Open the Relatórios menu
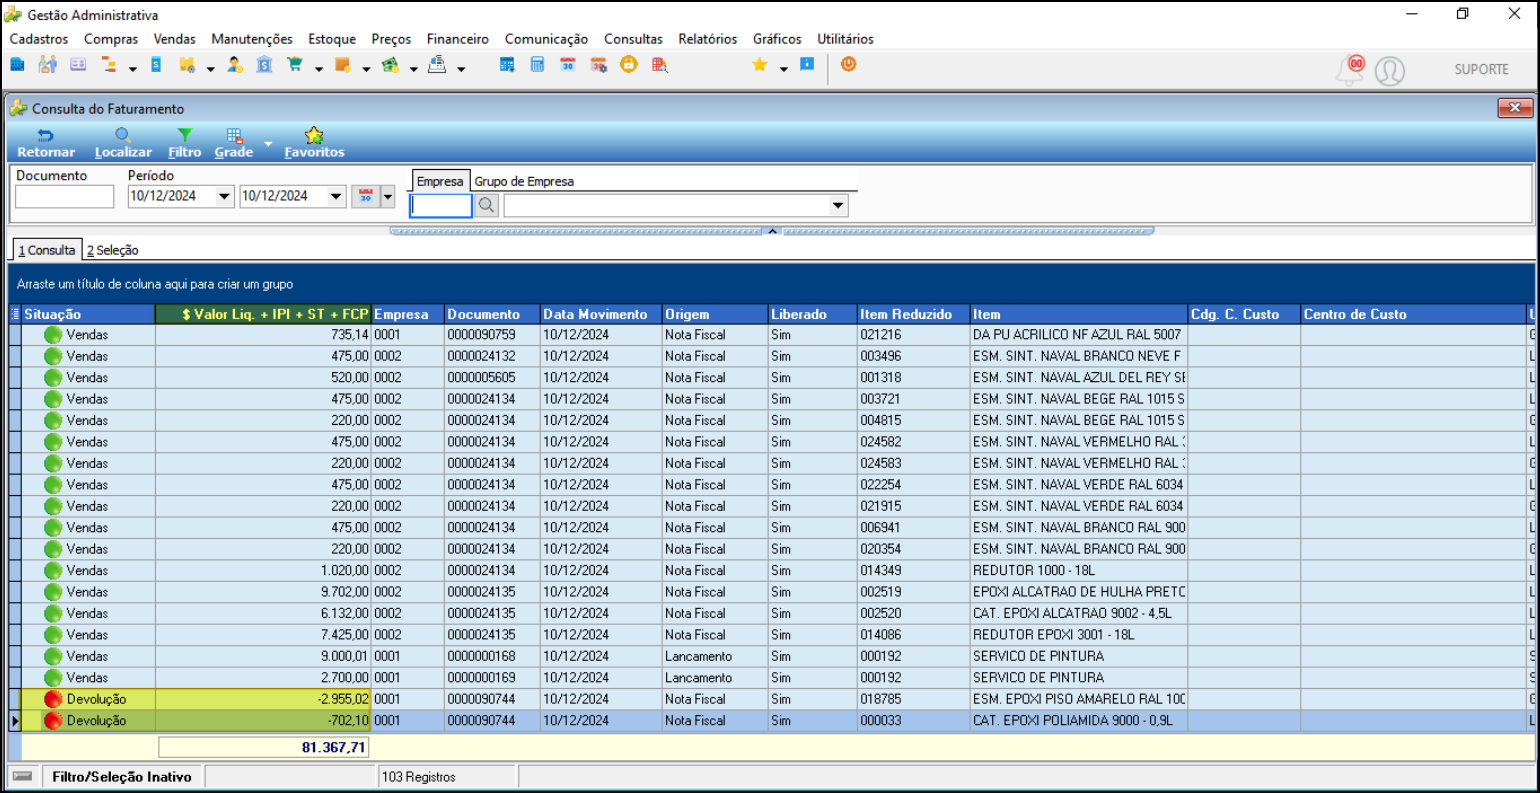 [x=707, y=39]
